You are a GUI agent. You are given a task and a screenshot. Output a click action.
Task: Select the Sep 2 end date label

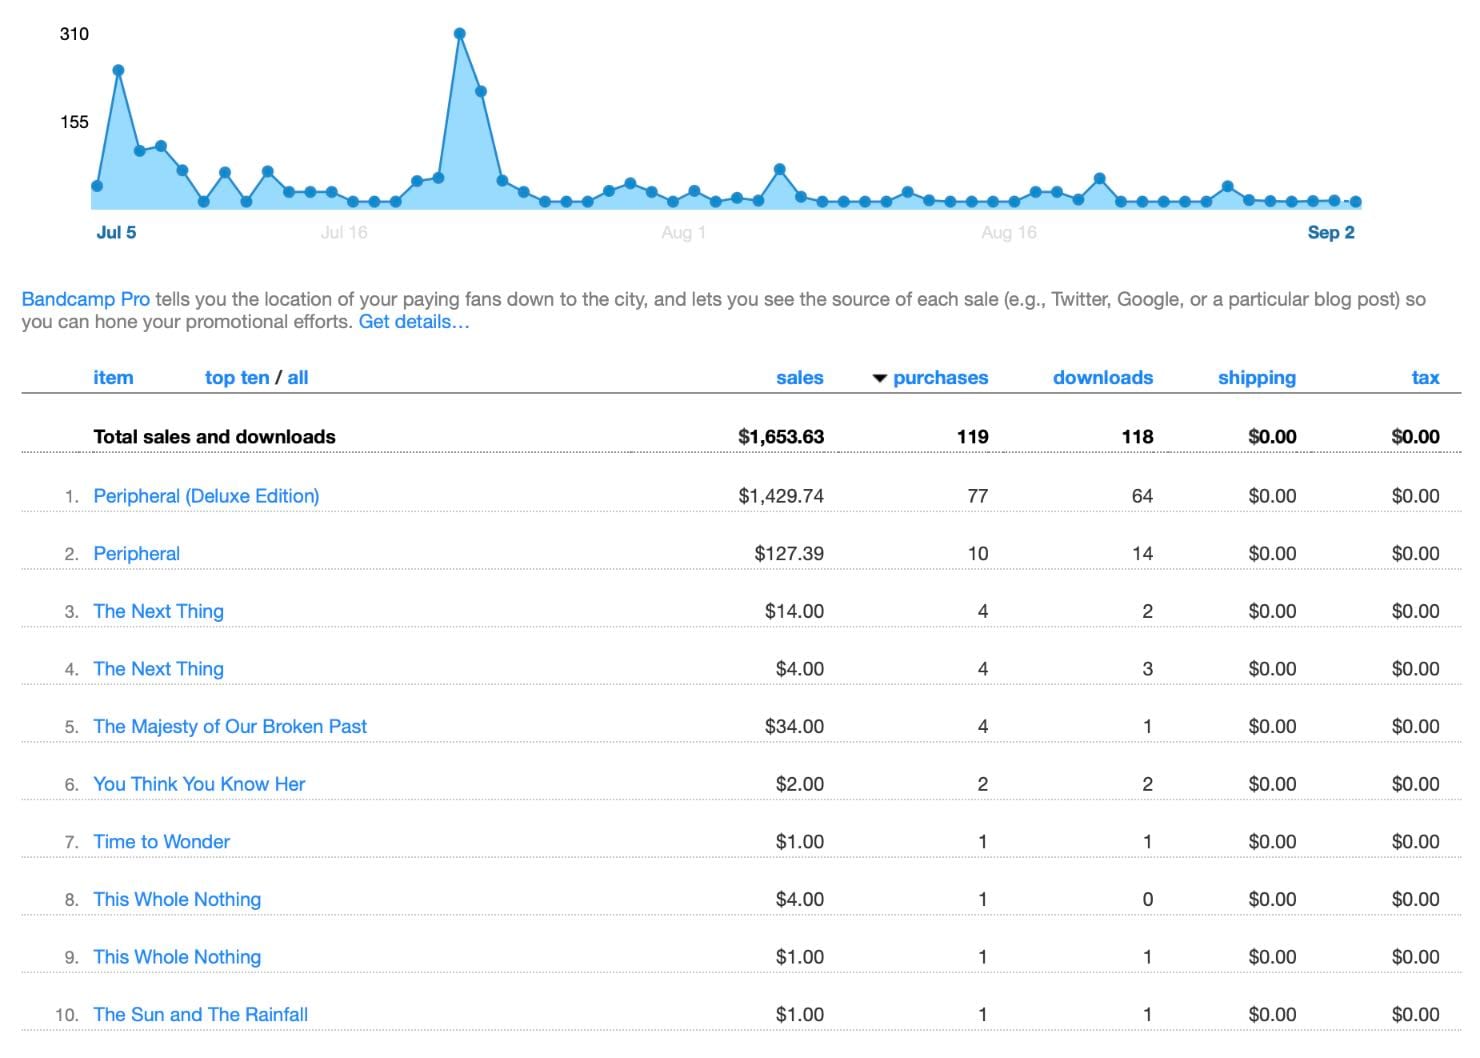pos(1330,233)
